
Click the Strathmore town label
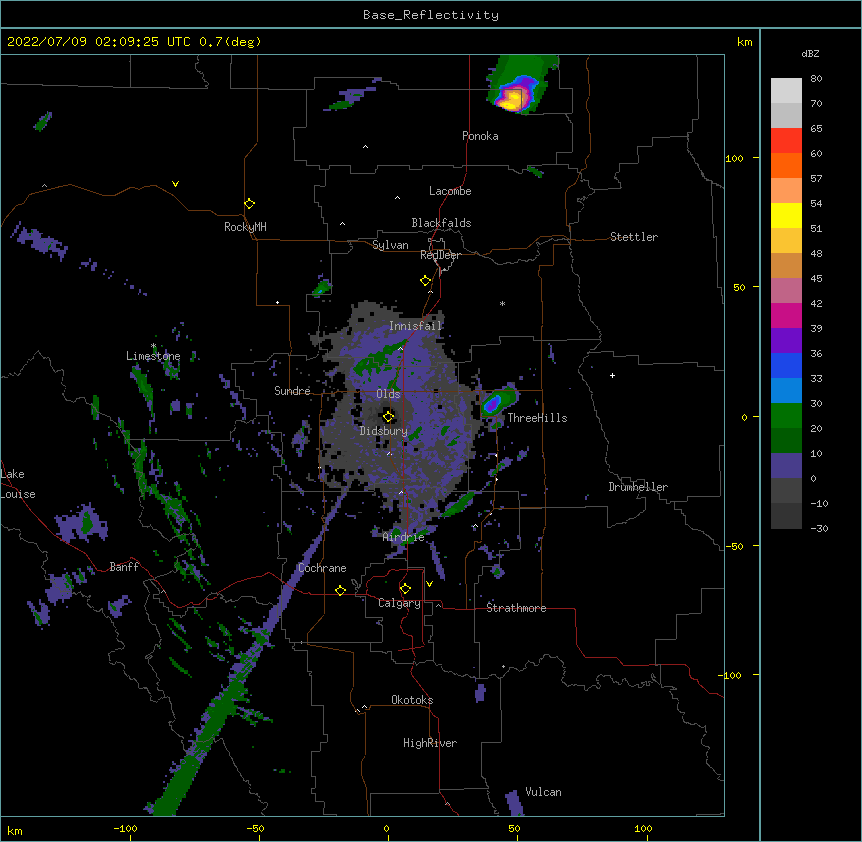(x=516, y=608)
